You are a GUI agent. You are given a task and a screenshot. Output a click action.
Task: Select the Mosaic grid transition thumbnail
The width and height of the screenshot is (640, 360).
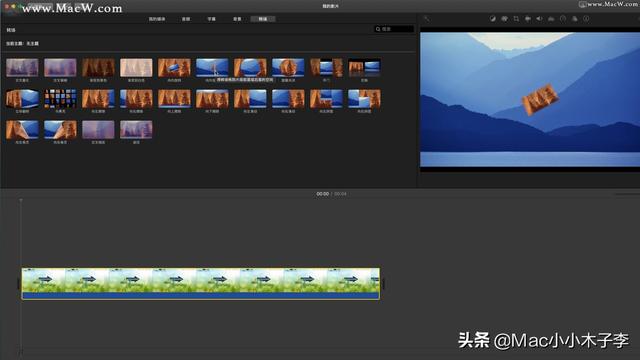pos(60,99)
